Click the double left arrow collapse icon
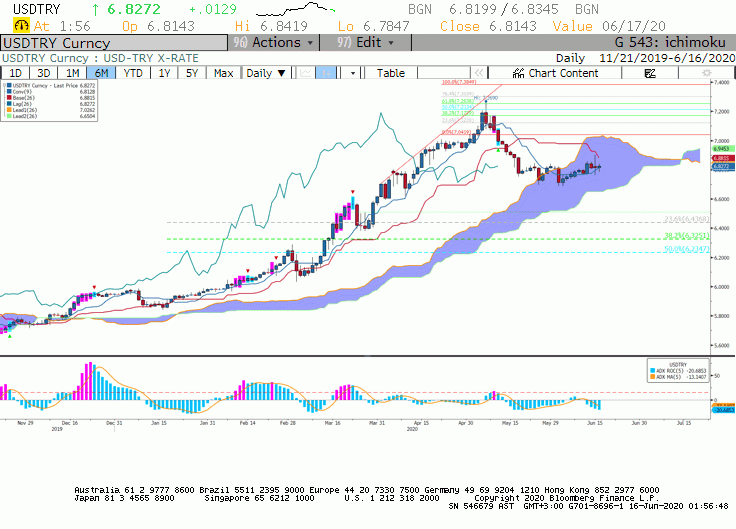Viewport: 736px width, 529px height. (479, 73)
